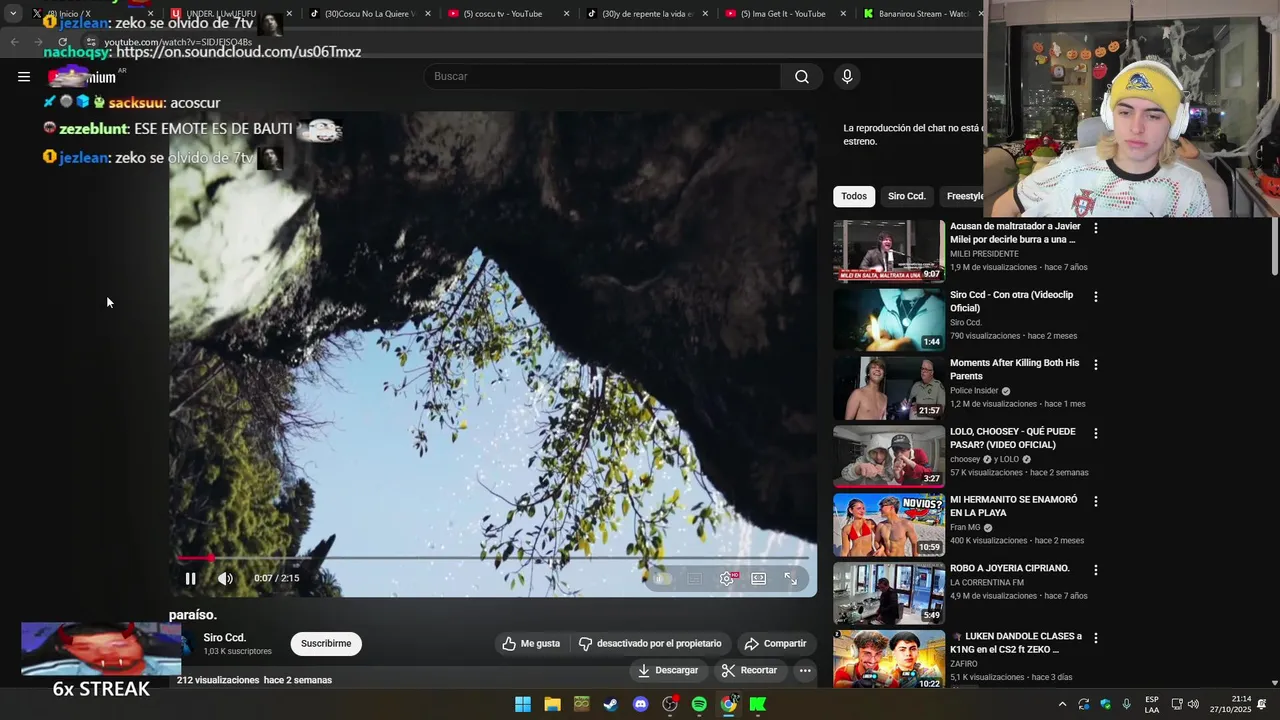Screen dimensions: 1280x720
Task: Subscribe with the Suscribirme button
Action: tap(326, 643)
